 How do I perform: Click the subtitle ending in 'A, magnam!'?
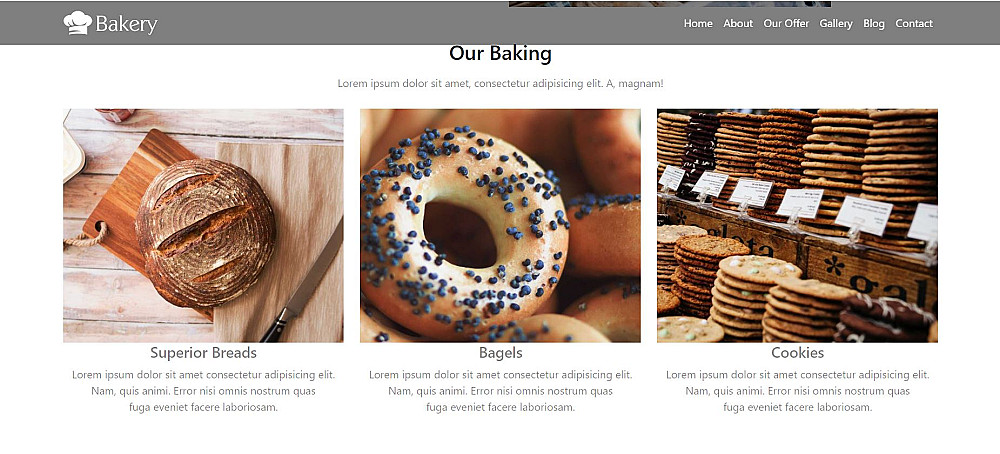500,84
